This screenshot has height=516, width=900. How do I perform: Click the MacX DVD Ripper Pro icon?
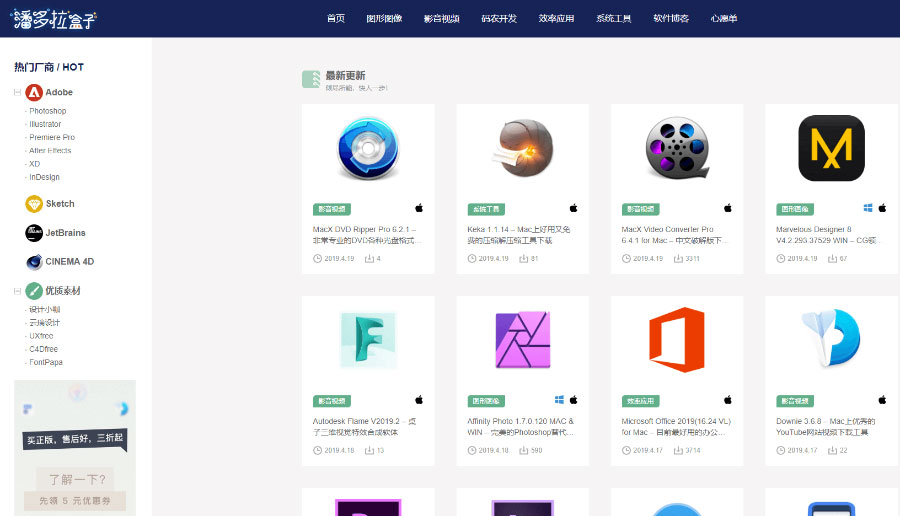(x=368, y=149)
